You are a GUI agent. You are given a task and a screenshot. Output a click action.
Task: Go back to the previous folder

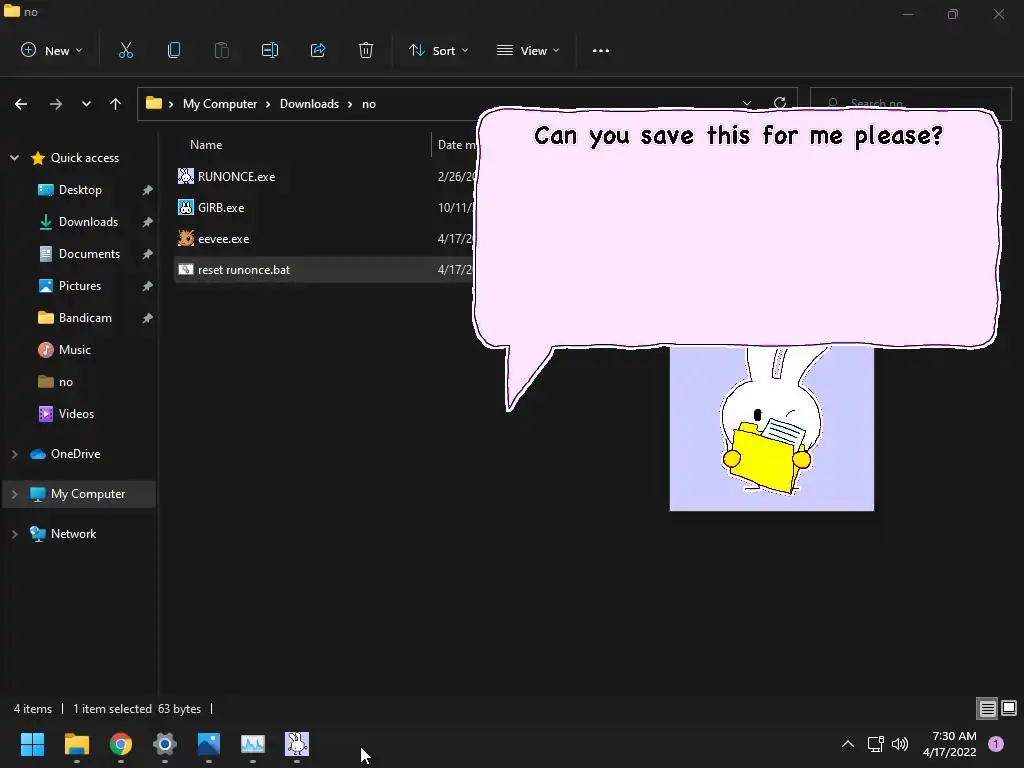coord(21,104)
